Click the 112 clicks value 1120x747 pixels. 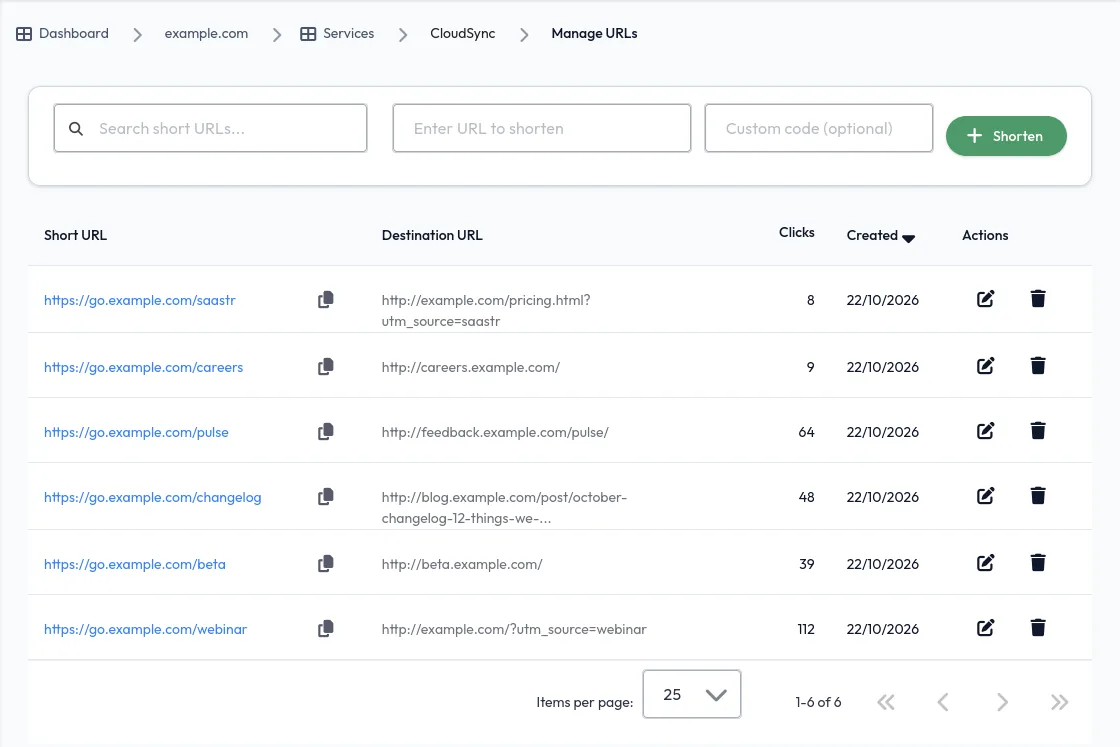pyautogui.click(x=806, y=629)
